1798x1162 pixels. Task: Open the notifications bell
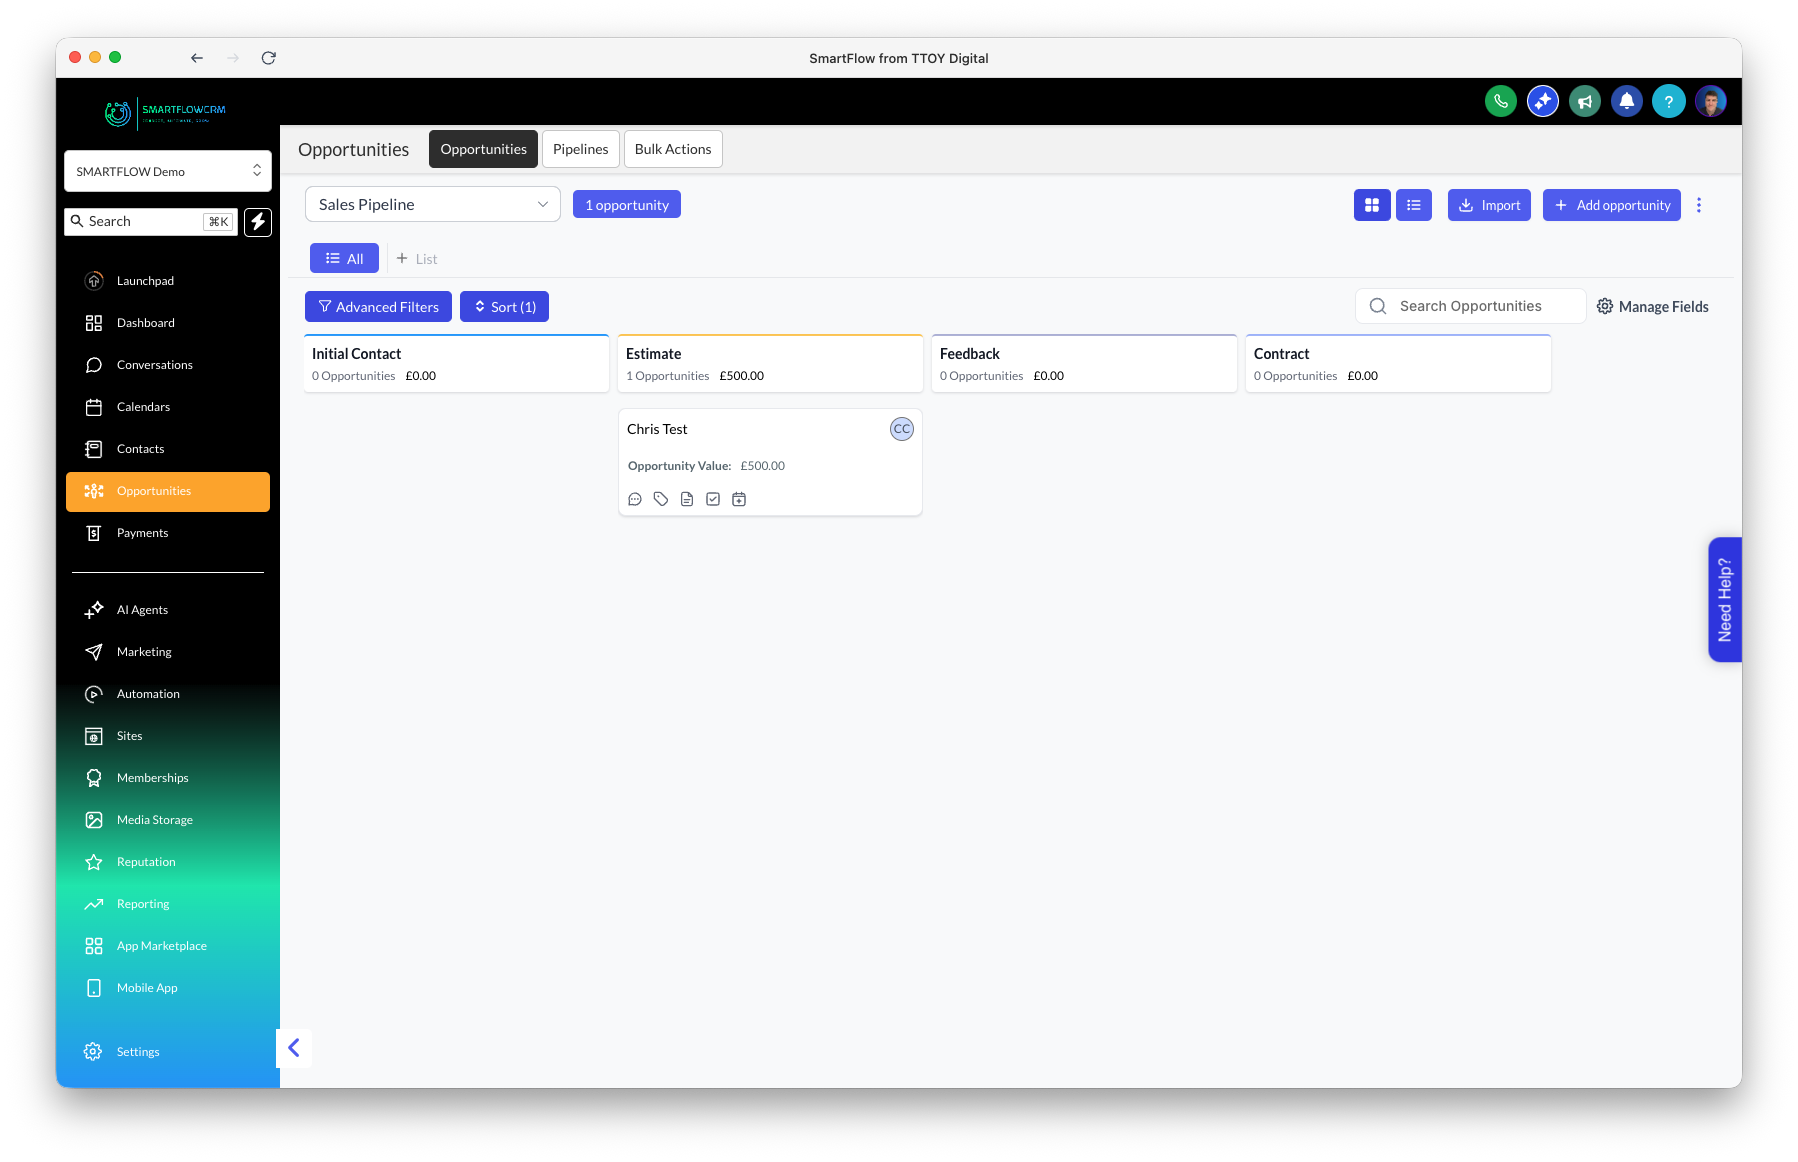pyautogui.click(x=1627, y=101)
